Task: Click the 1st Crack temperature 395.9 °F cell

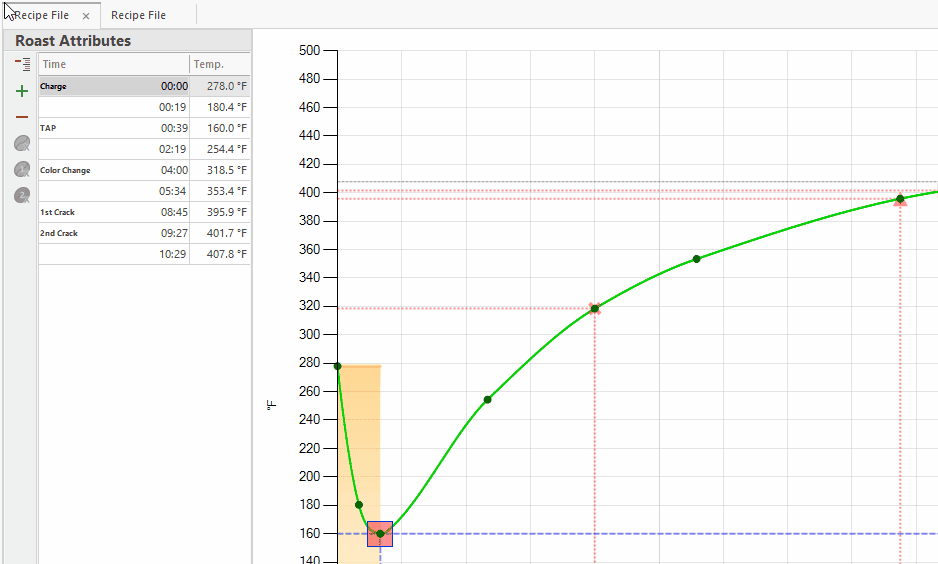Action: (x=221, y=212)
